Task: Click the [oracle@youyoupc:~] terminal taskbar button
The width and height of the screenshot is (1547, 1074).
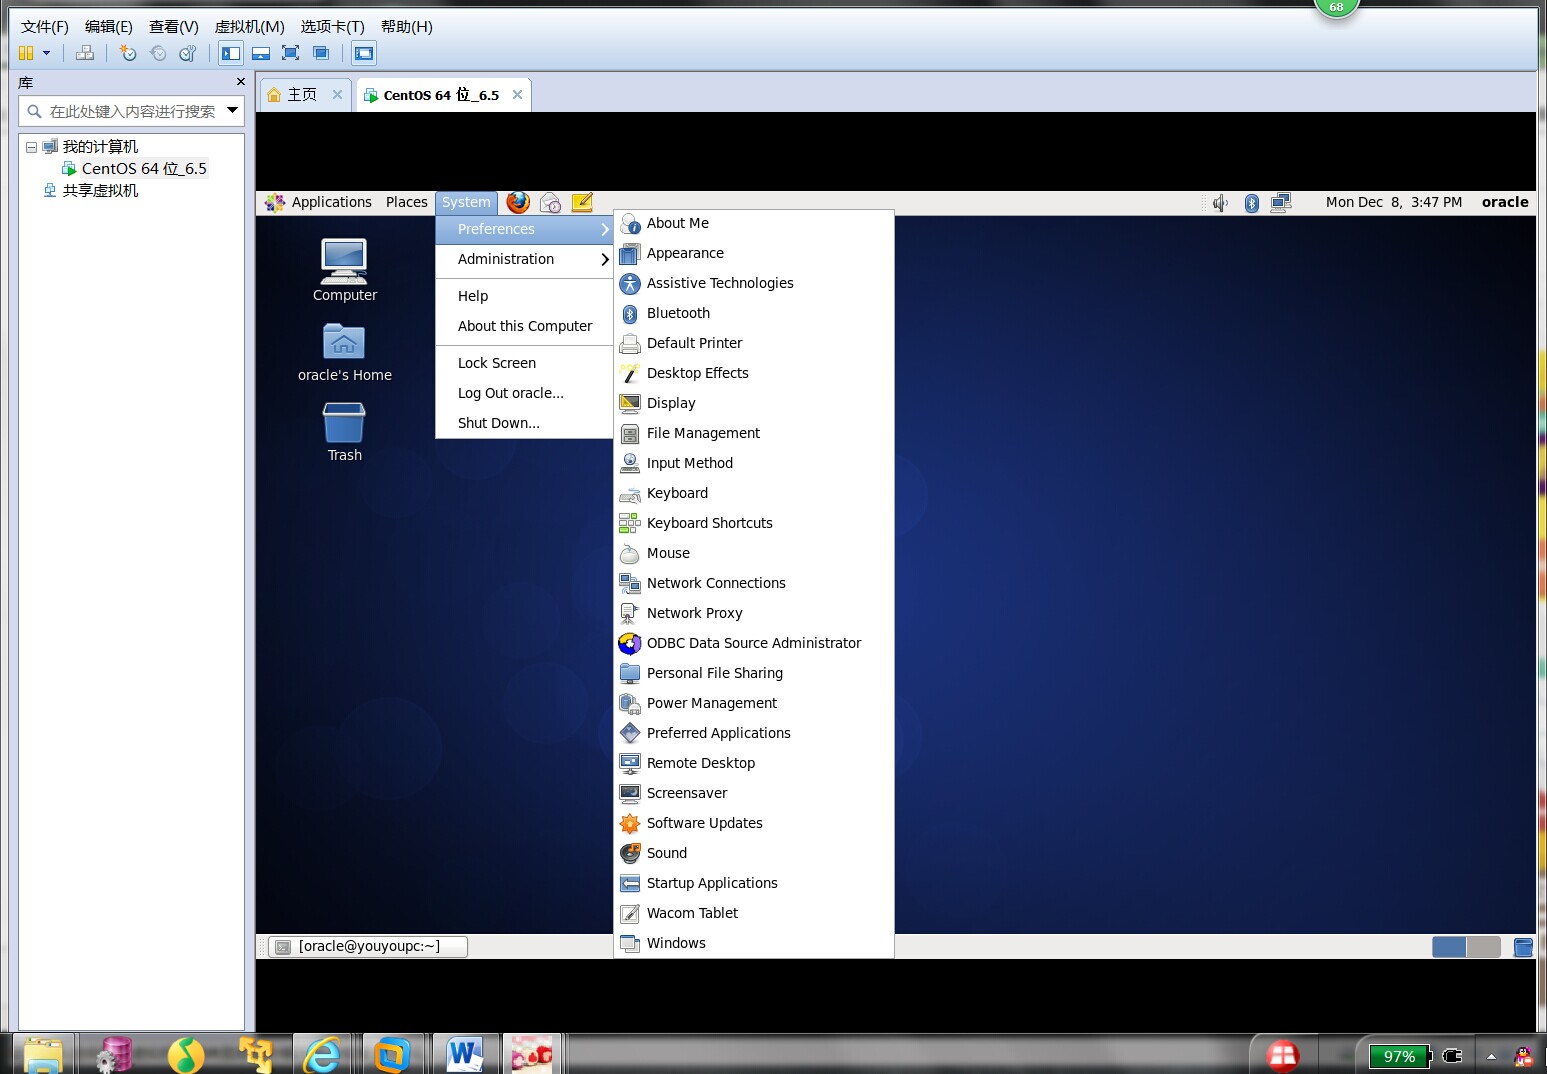Action: (x=368, y=946)
